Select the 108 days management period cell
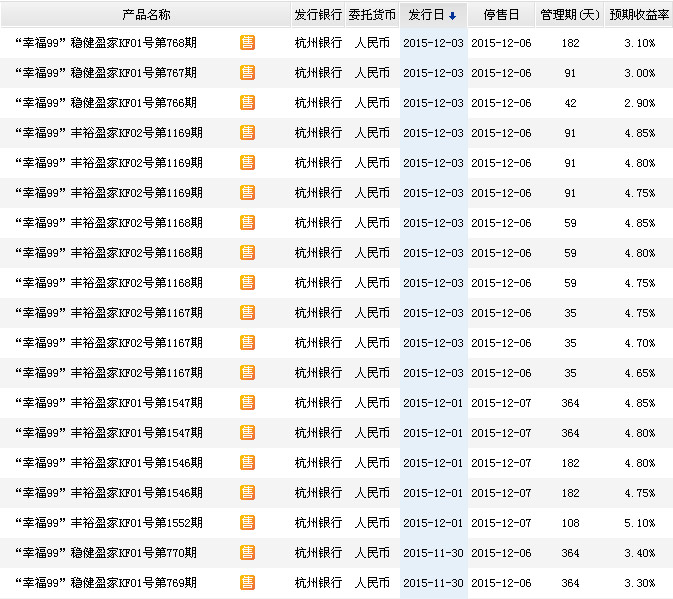673x599 pixels. click(570, 523)
